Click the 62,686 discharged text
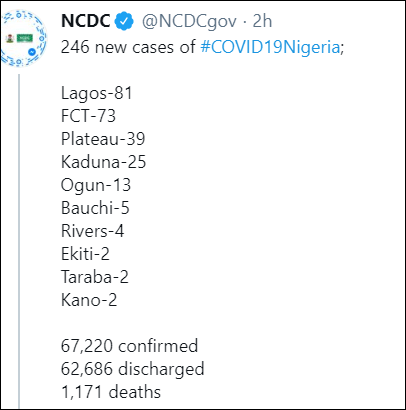 tap(133, 369)
